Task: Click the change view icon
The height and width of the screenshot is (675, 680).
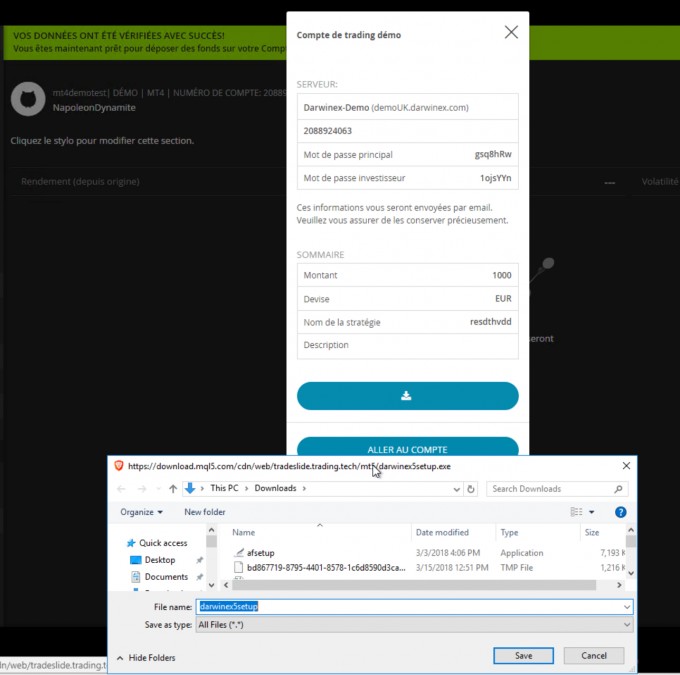Action: click(576, 512)
